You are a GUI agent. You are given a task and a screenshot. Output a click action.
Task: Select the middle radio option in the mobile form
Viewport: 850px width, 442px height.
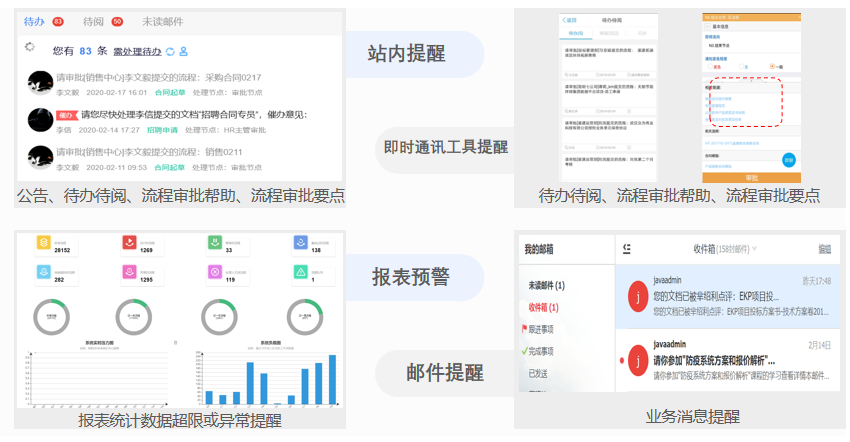(740, 67)
